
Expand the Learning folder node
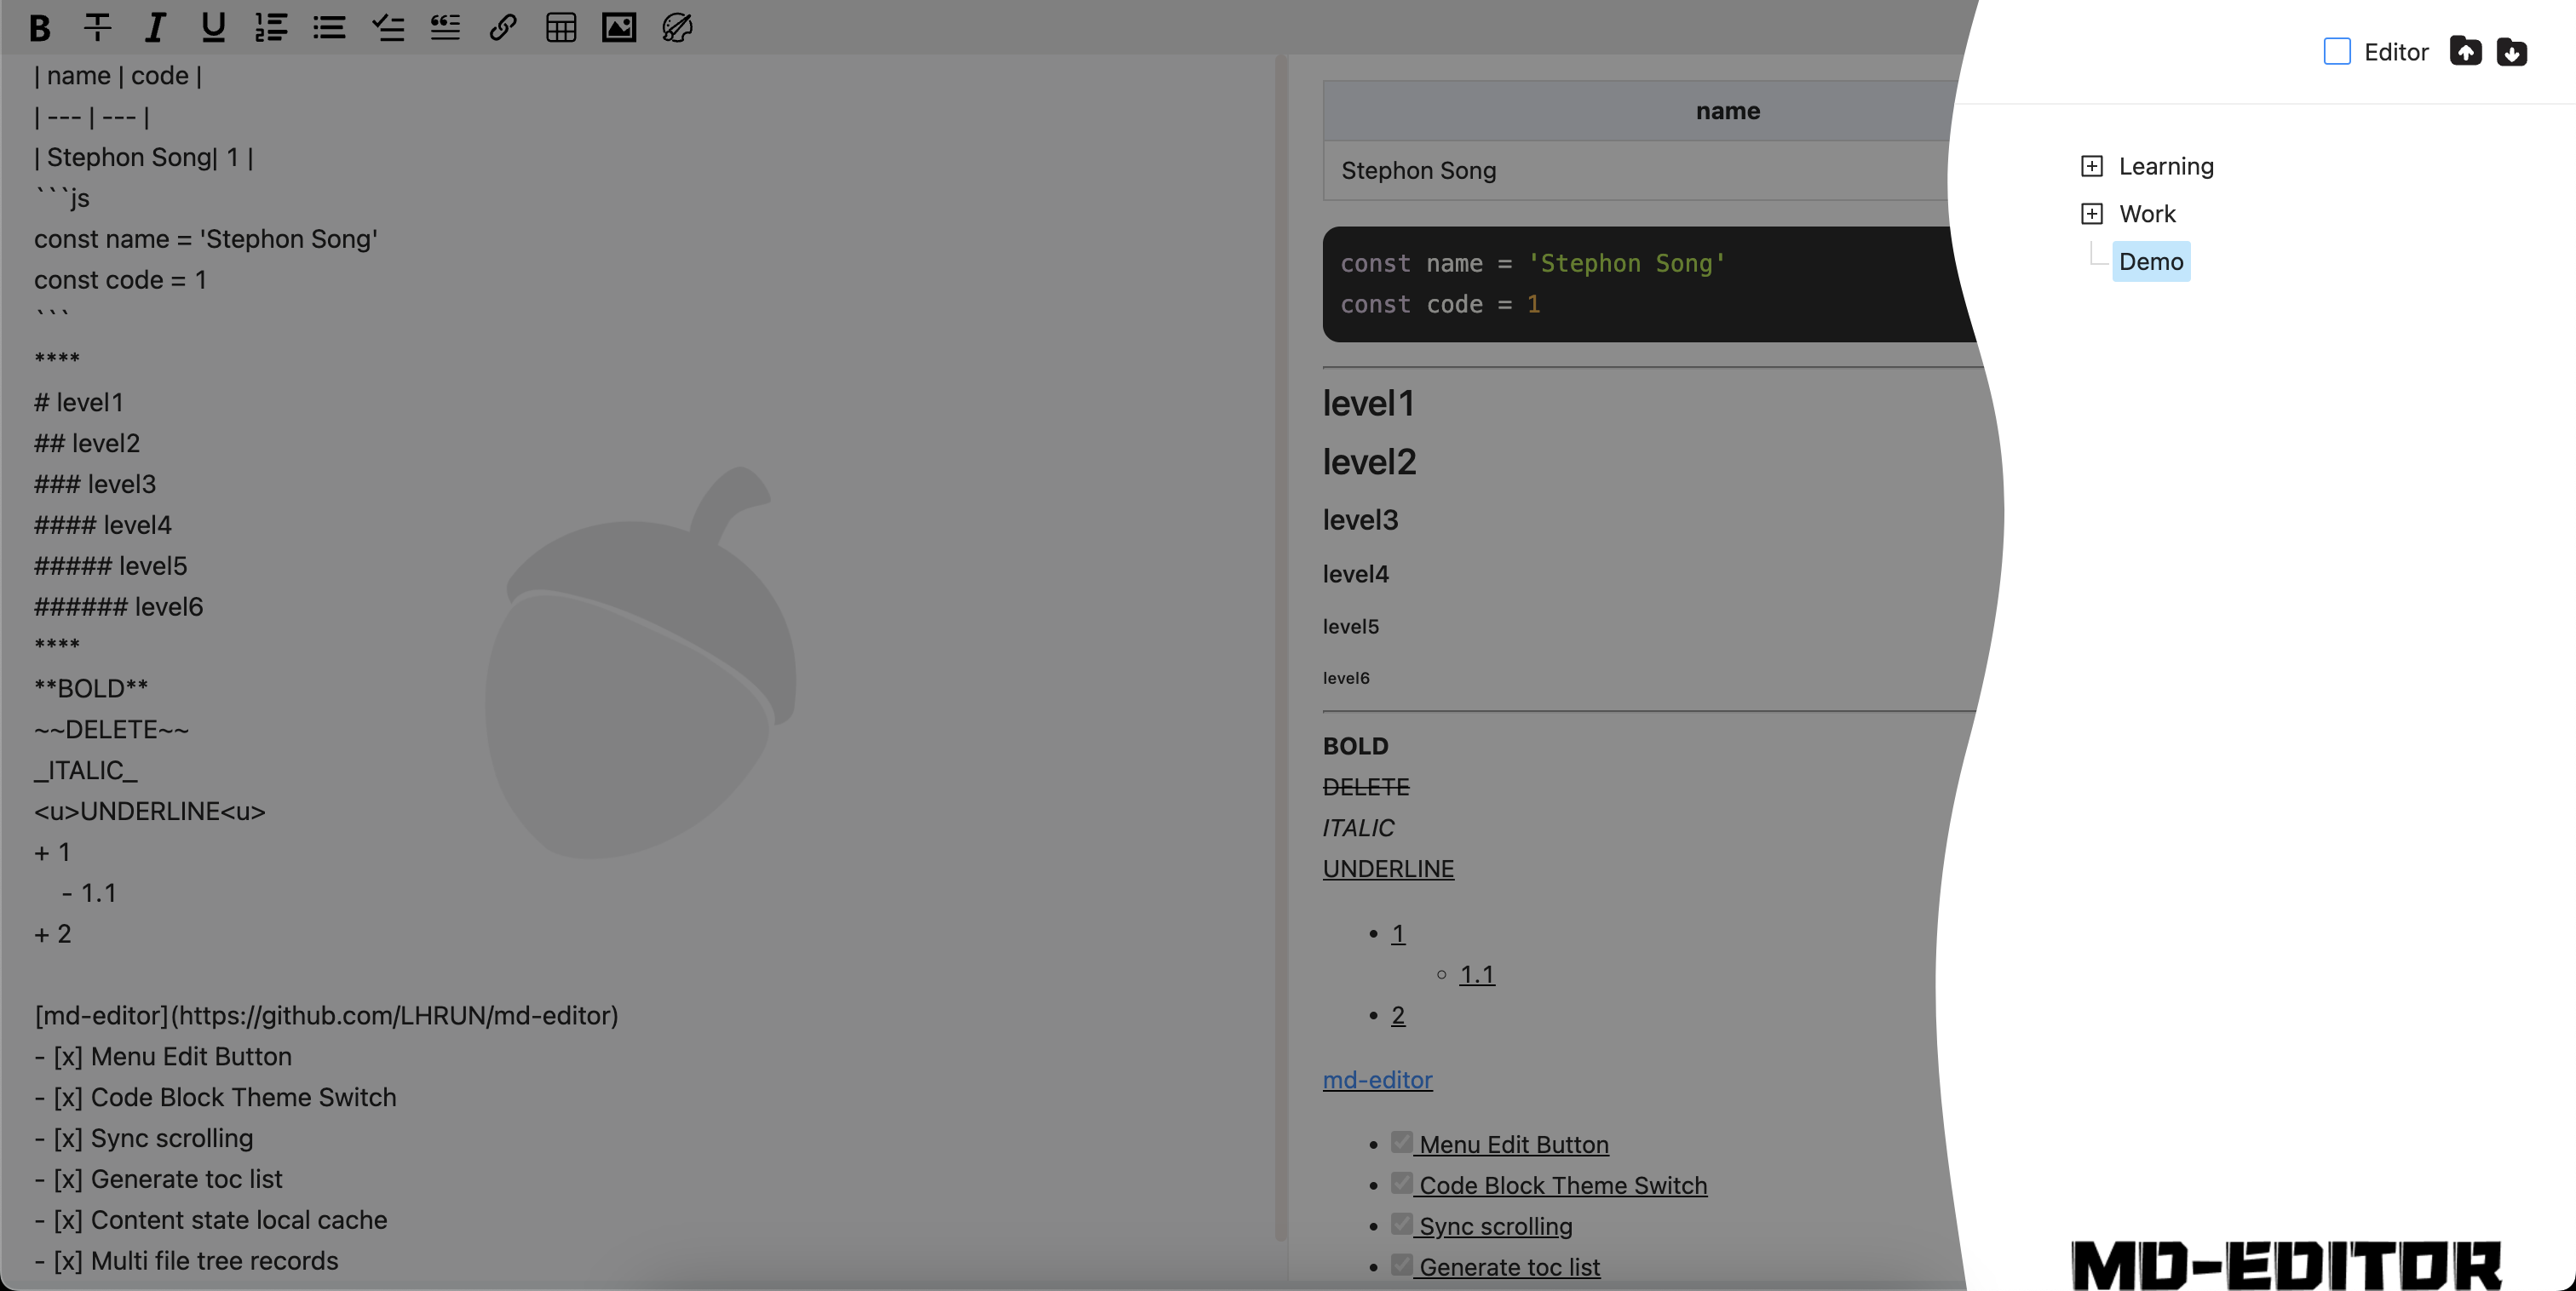click(x=2091, y=166)
